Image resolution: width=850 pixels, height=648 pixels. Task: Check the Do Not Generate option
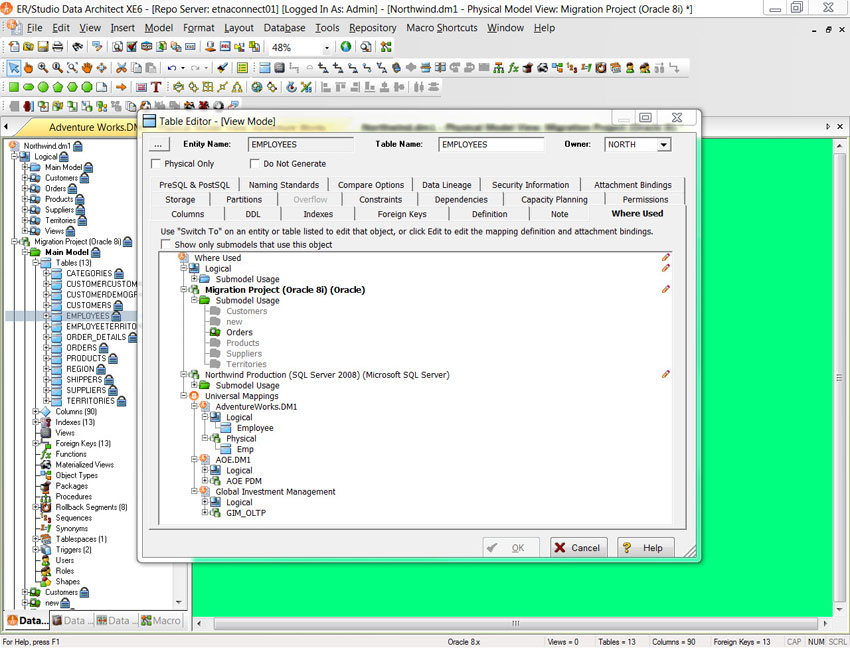coord(254,163)
